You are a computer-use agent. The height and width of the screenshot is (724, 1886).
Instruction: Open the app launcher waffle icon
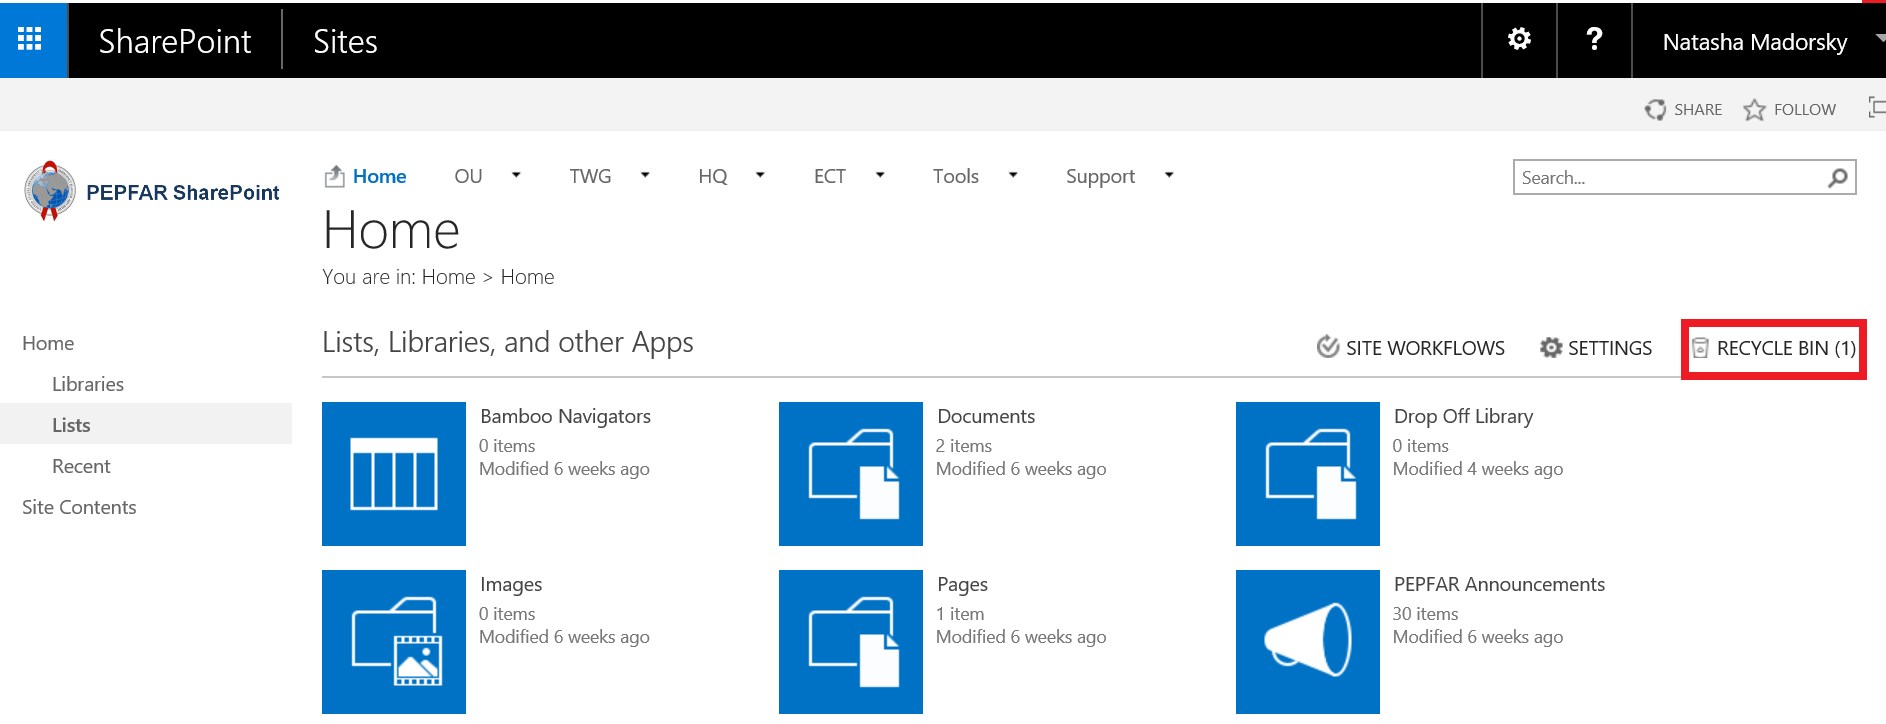(x=30, y=39)
